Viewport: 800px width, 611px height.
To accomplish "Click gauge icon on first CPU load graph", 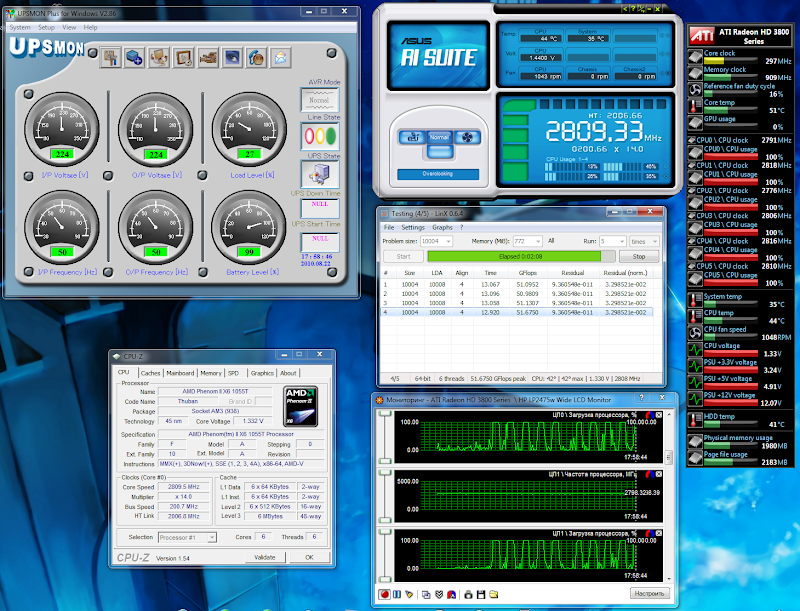I will 649,415.
